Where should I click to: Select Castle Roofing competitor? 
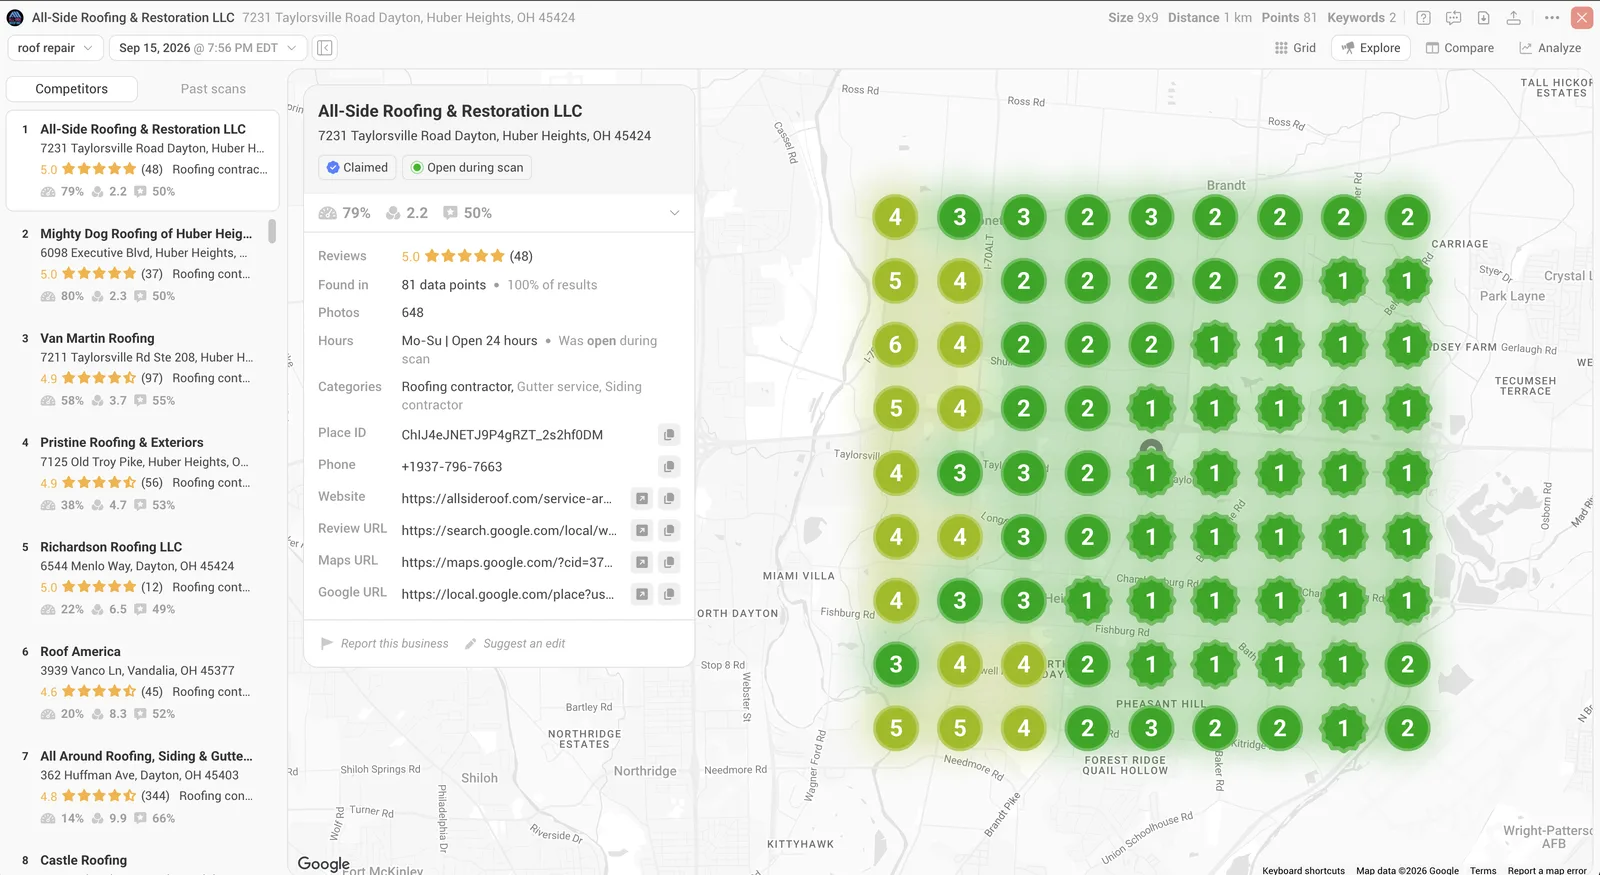pyautogui.click(x=83, y=861)
